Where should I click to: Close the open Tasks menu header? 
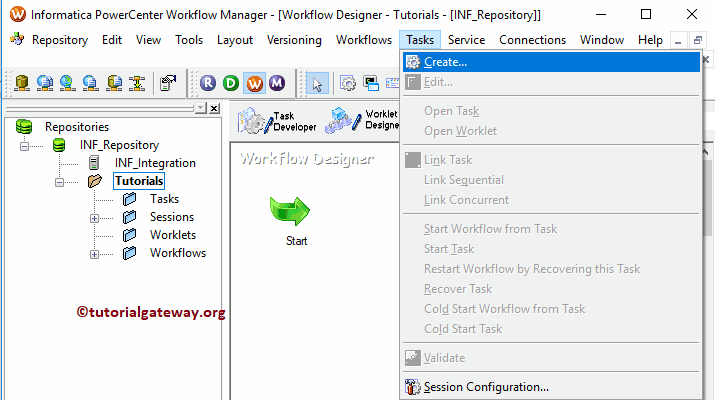click(x=420, y=40)
